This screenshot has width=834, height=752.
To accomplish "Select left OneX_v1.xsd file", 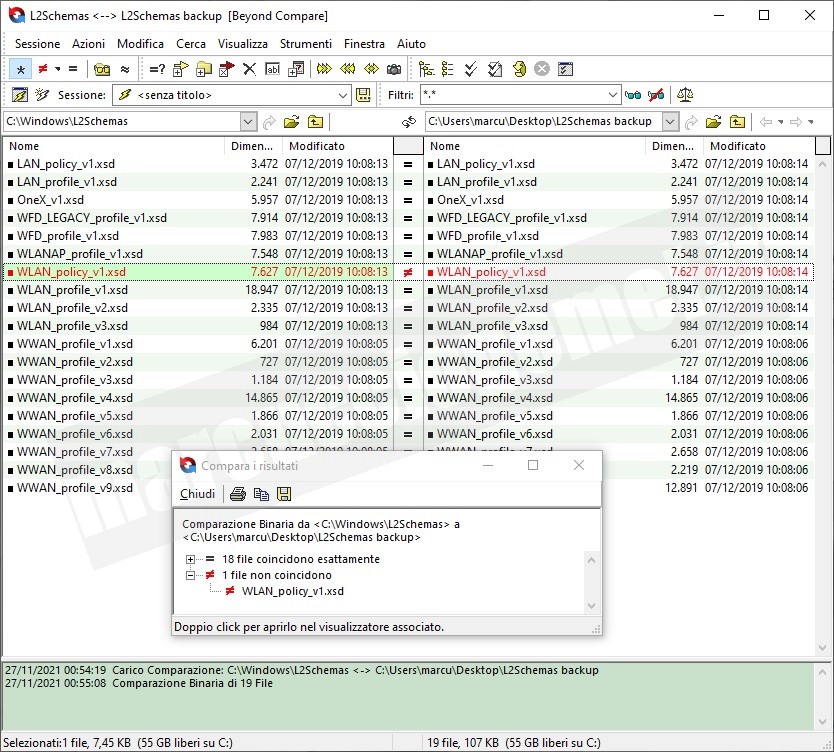I will pyautogui.click(x=51, y=200).
